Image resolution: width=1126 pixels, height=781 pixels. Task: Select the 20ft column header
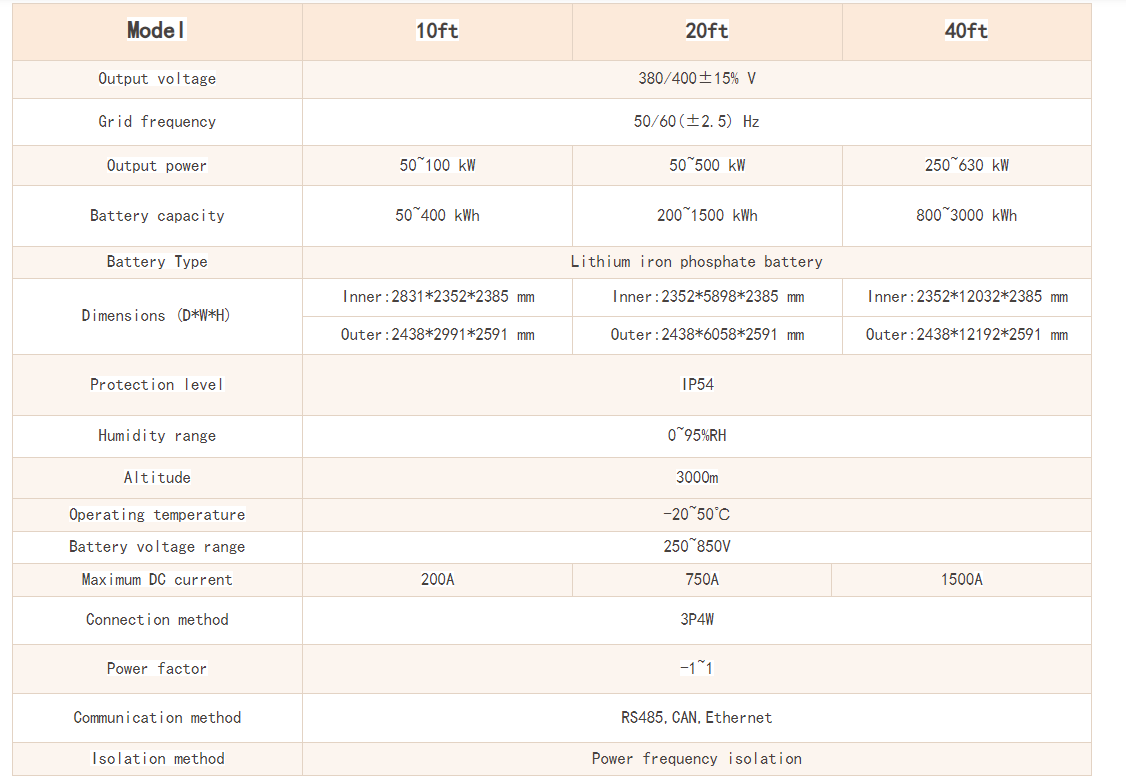point(707,31)
